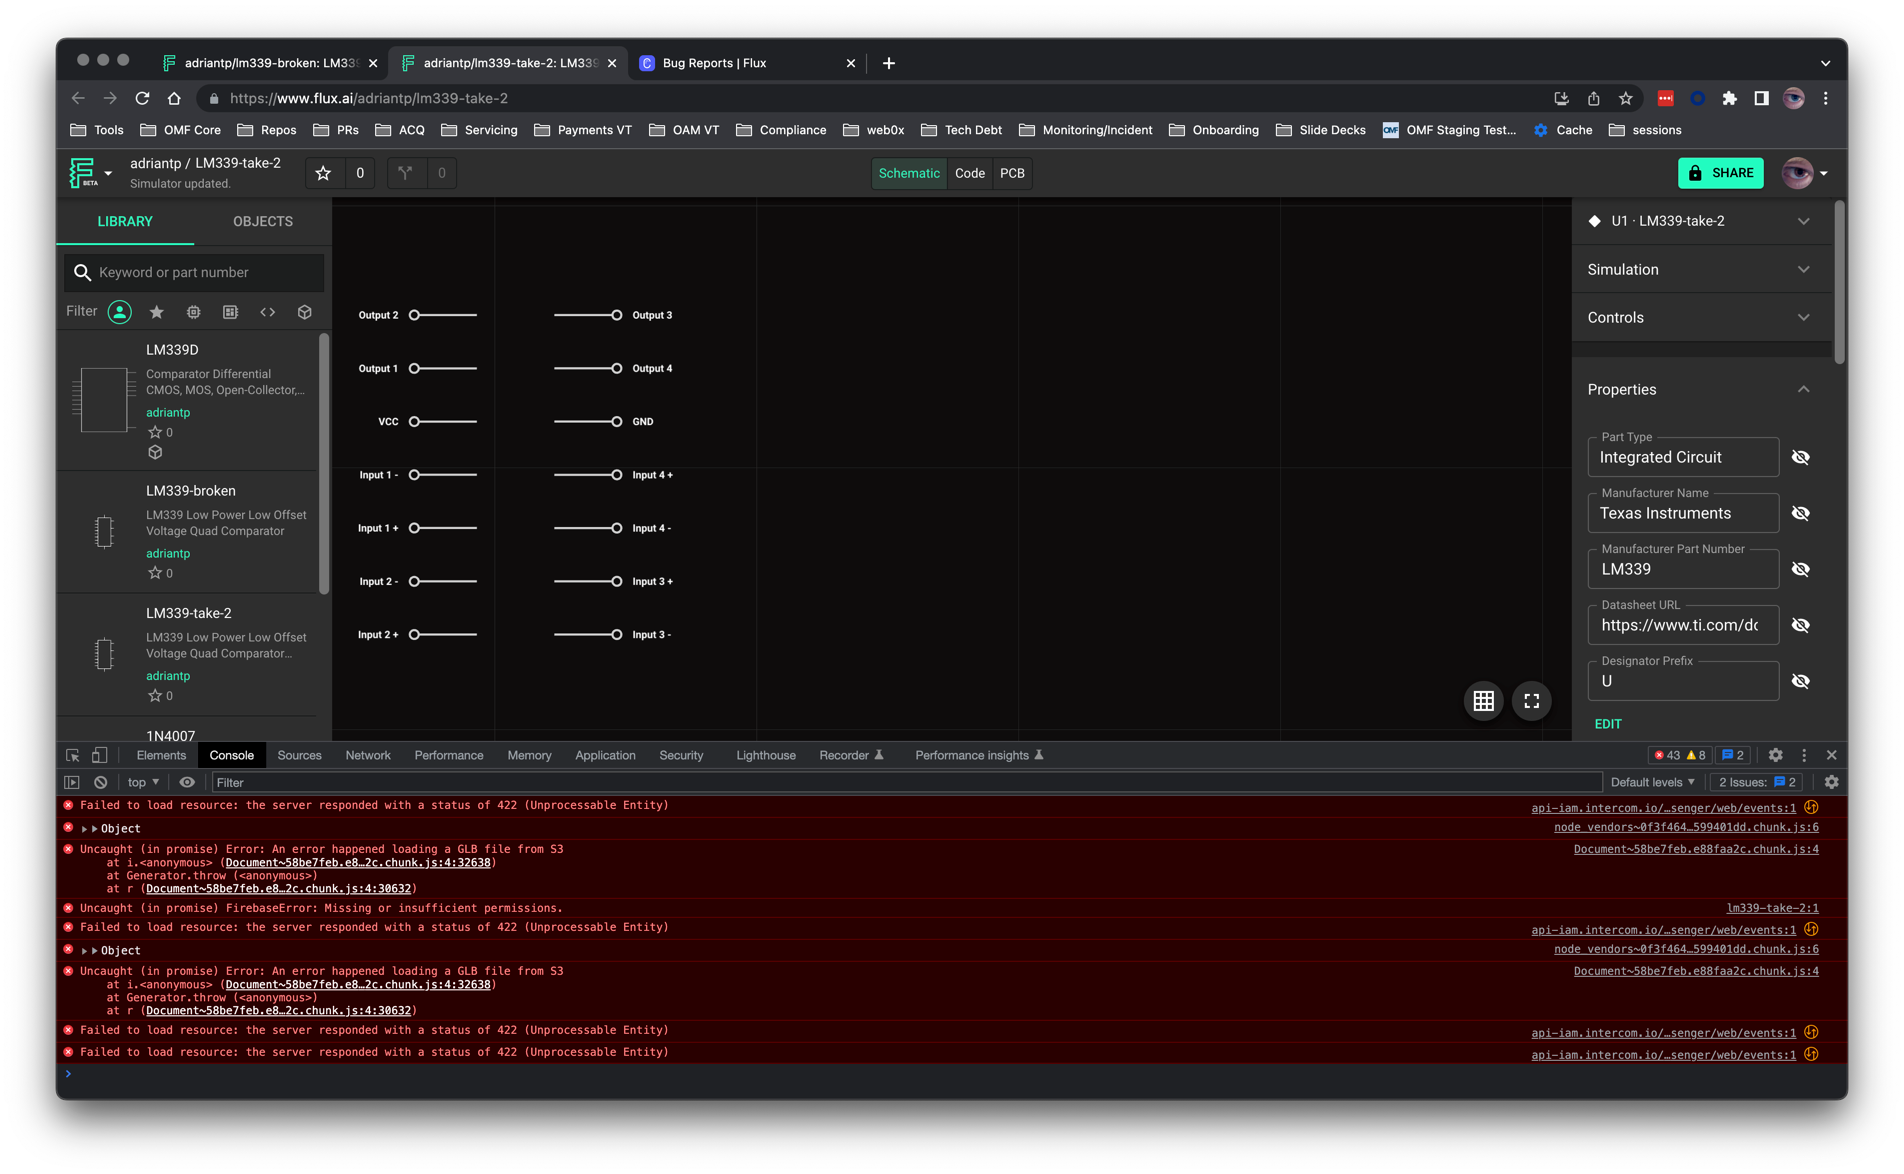This screenshot has height=1174, width=1904.
Task: Click the SHARE button
Action: pyautogui.click(x=1720, y=173)
